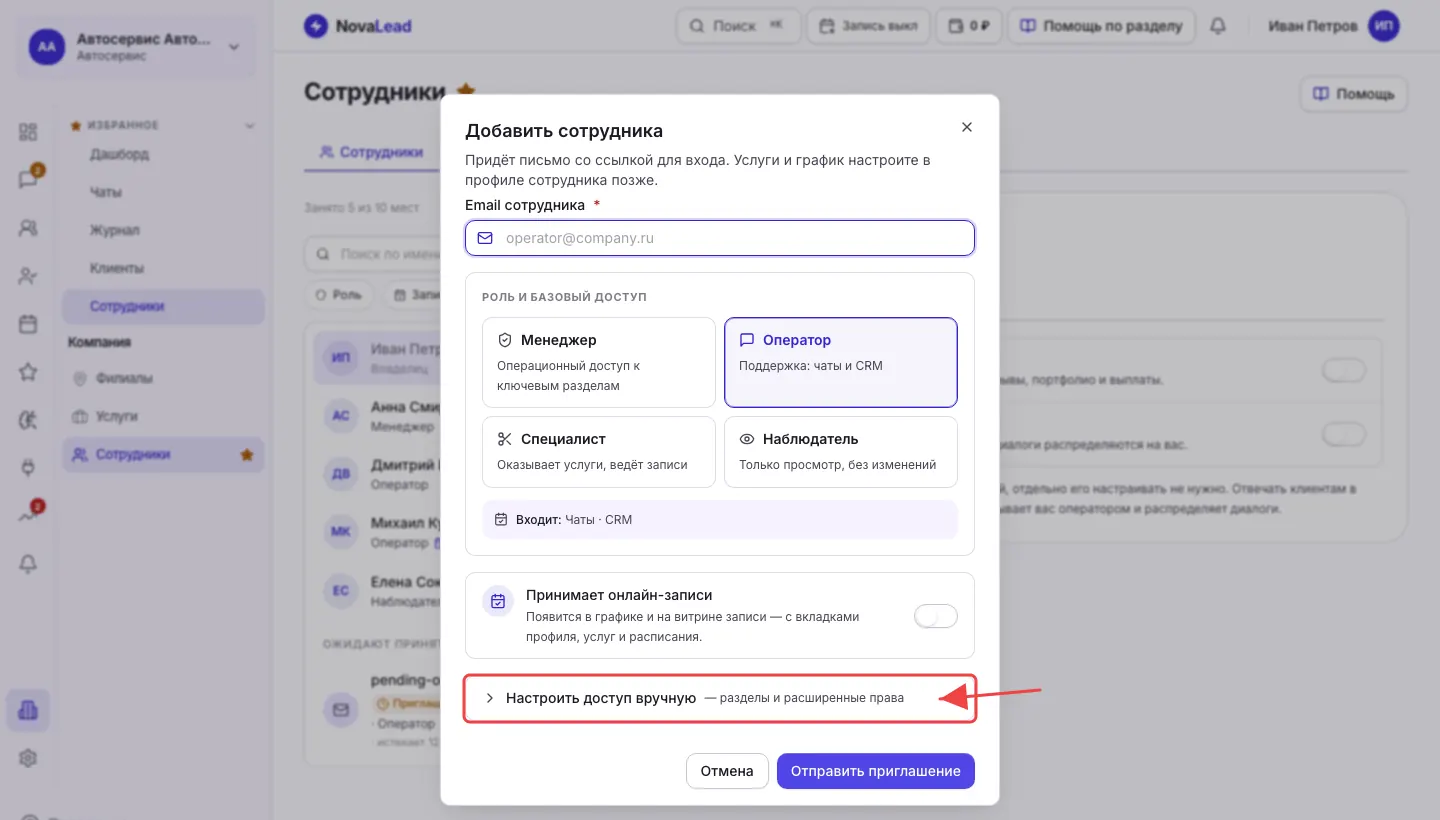
Task: Click the envelope icon in email field
Action: point(485,238)
